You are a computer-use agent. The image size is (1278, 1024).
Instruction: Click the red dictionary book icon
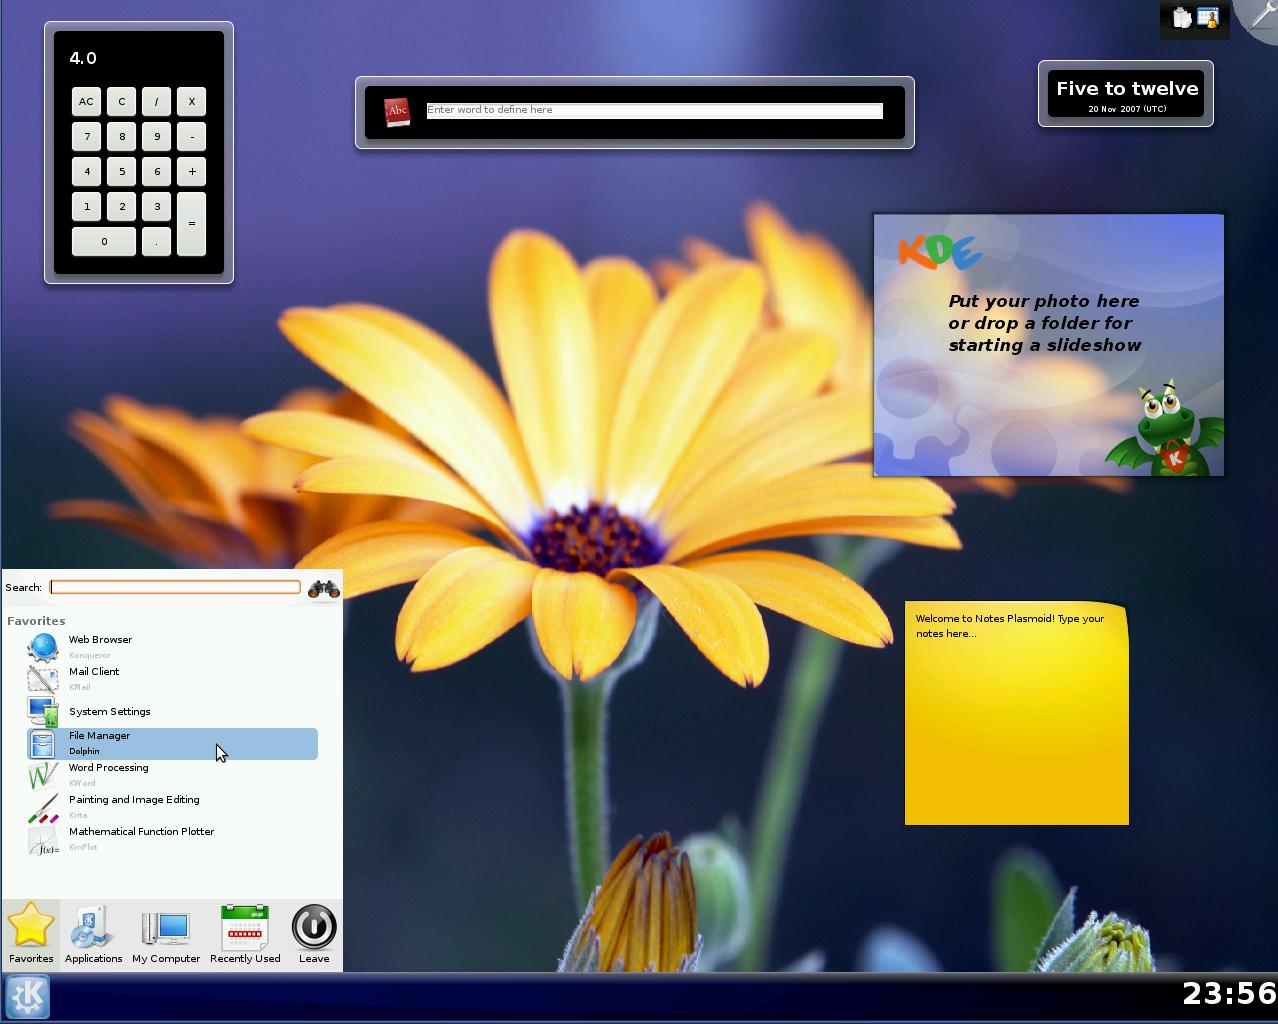point(397,111)
